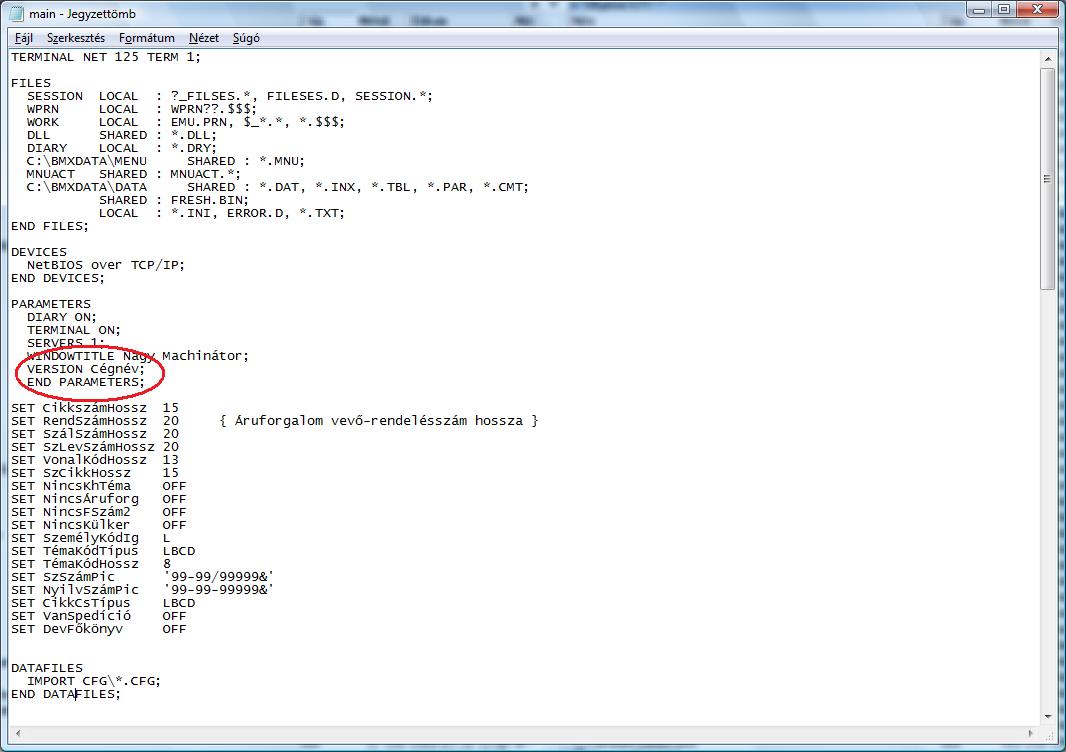Click the 'TERMINAL ON;' line
1066x752 pixels.
[73, 330]
